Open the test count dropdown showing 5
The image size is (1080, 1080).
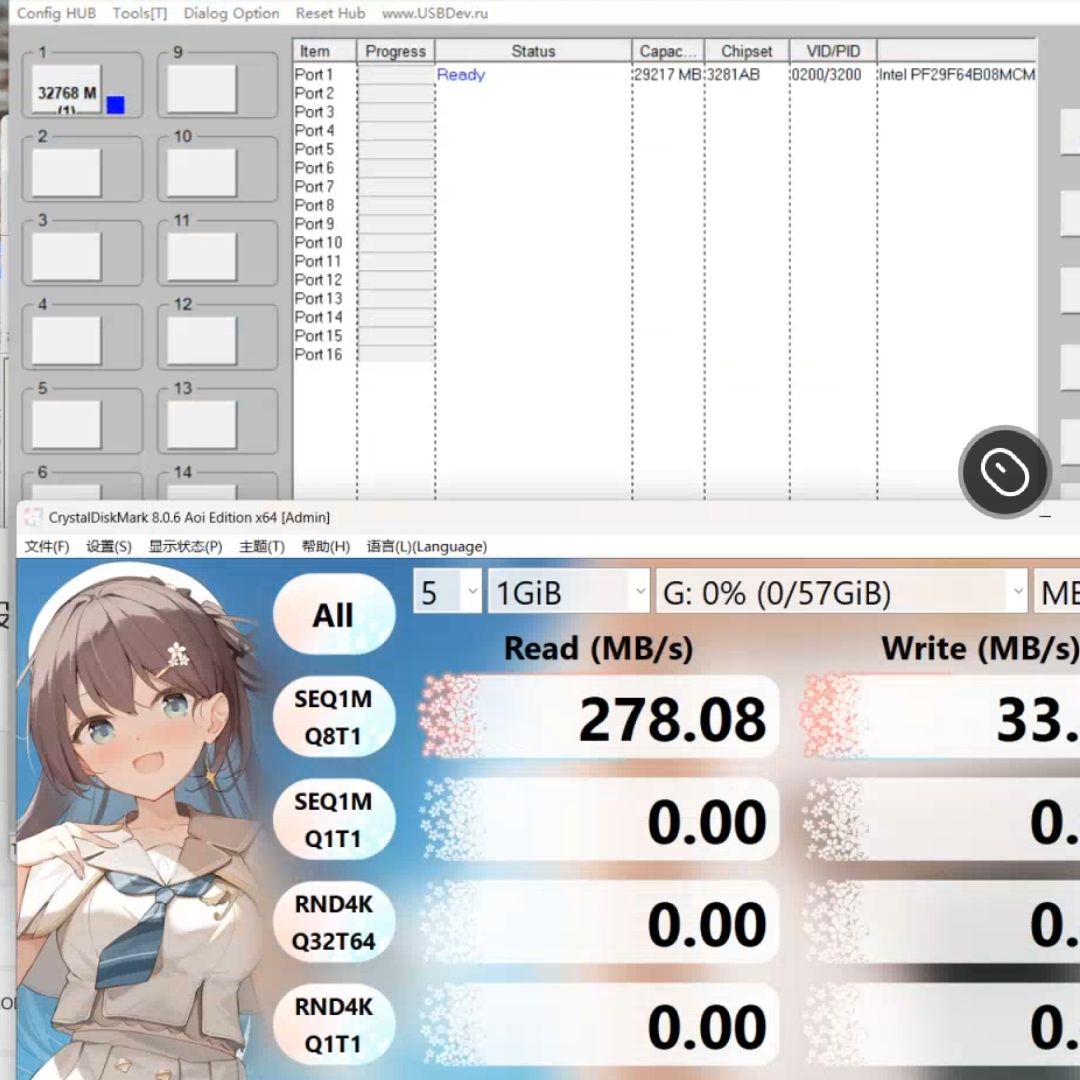coord(448,592)
